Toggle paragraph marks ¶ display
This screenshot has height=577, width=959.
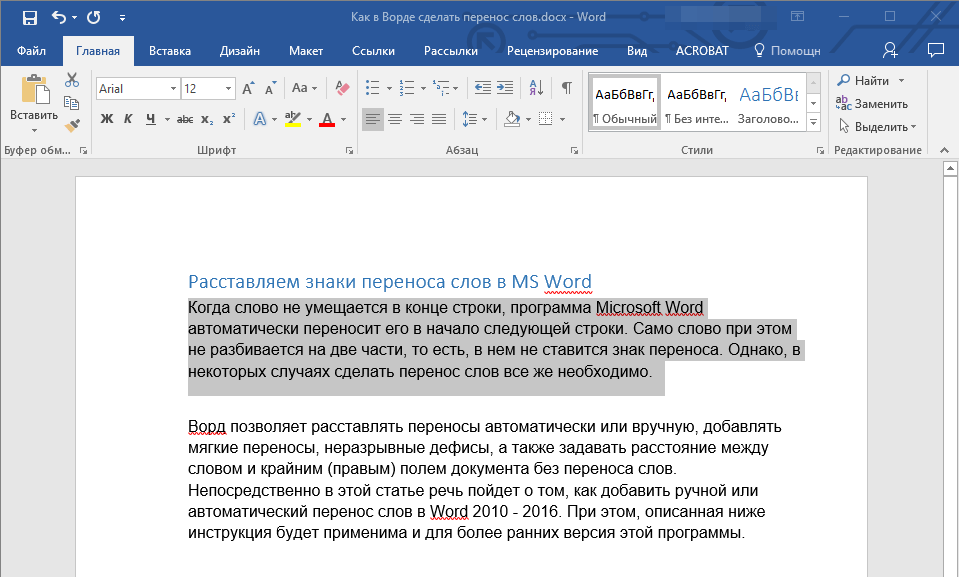(567, 88)
